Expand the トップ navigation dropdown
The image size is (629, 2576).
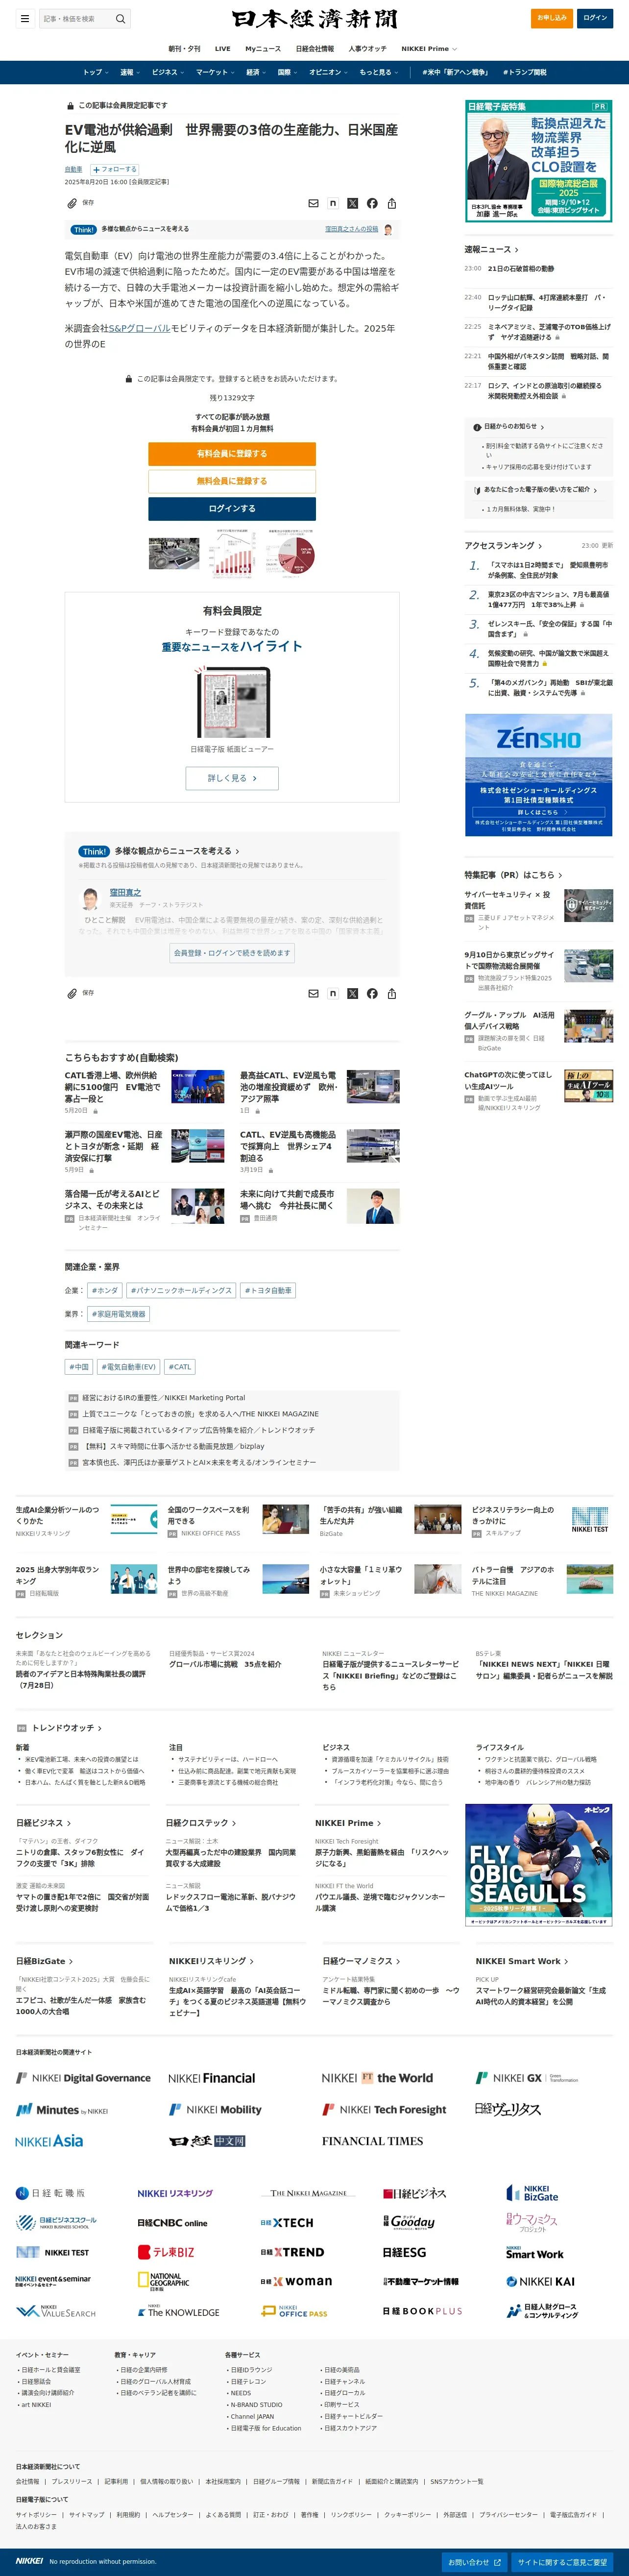coord(96,72)
